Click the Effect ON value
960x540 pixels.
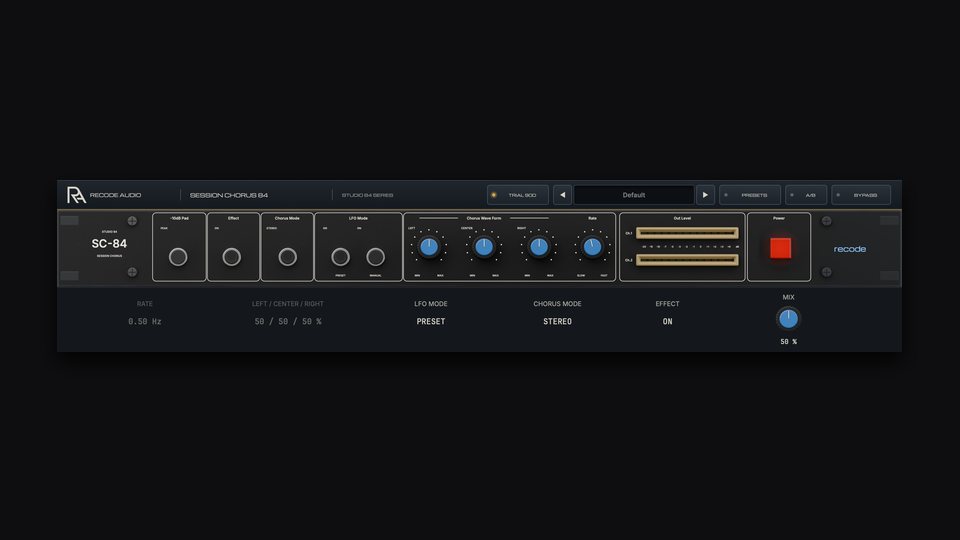coord(667,321)
